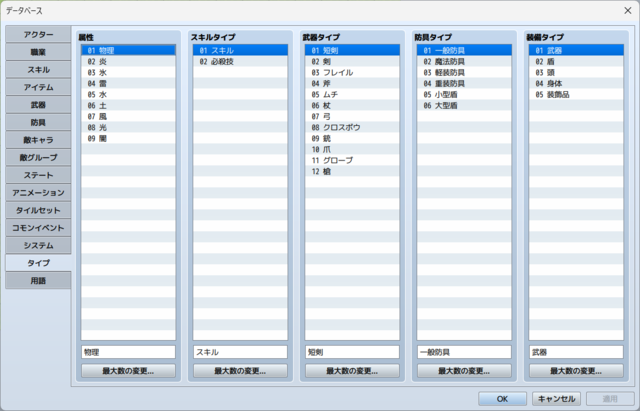Select weapon type 06 杖
The width and height of the screenshot is (640, 411).
point(352,105)
